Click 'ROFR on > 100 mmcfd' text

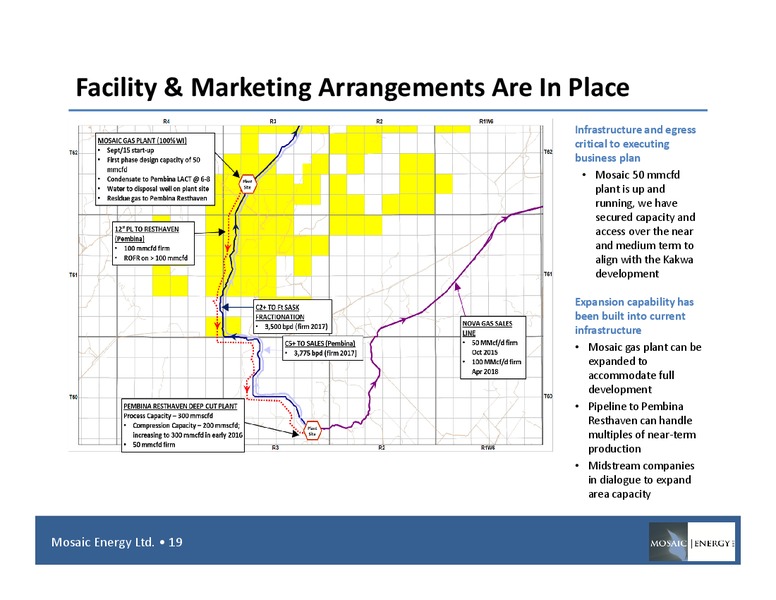pyautogui.click(x=155, y=258)
